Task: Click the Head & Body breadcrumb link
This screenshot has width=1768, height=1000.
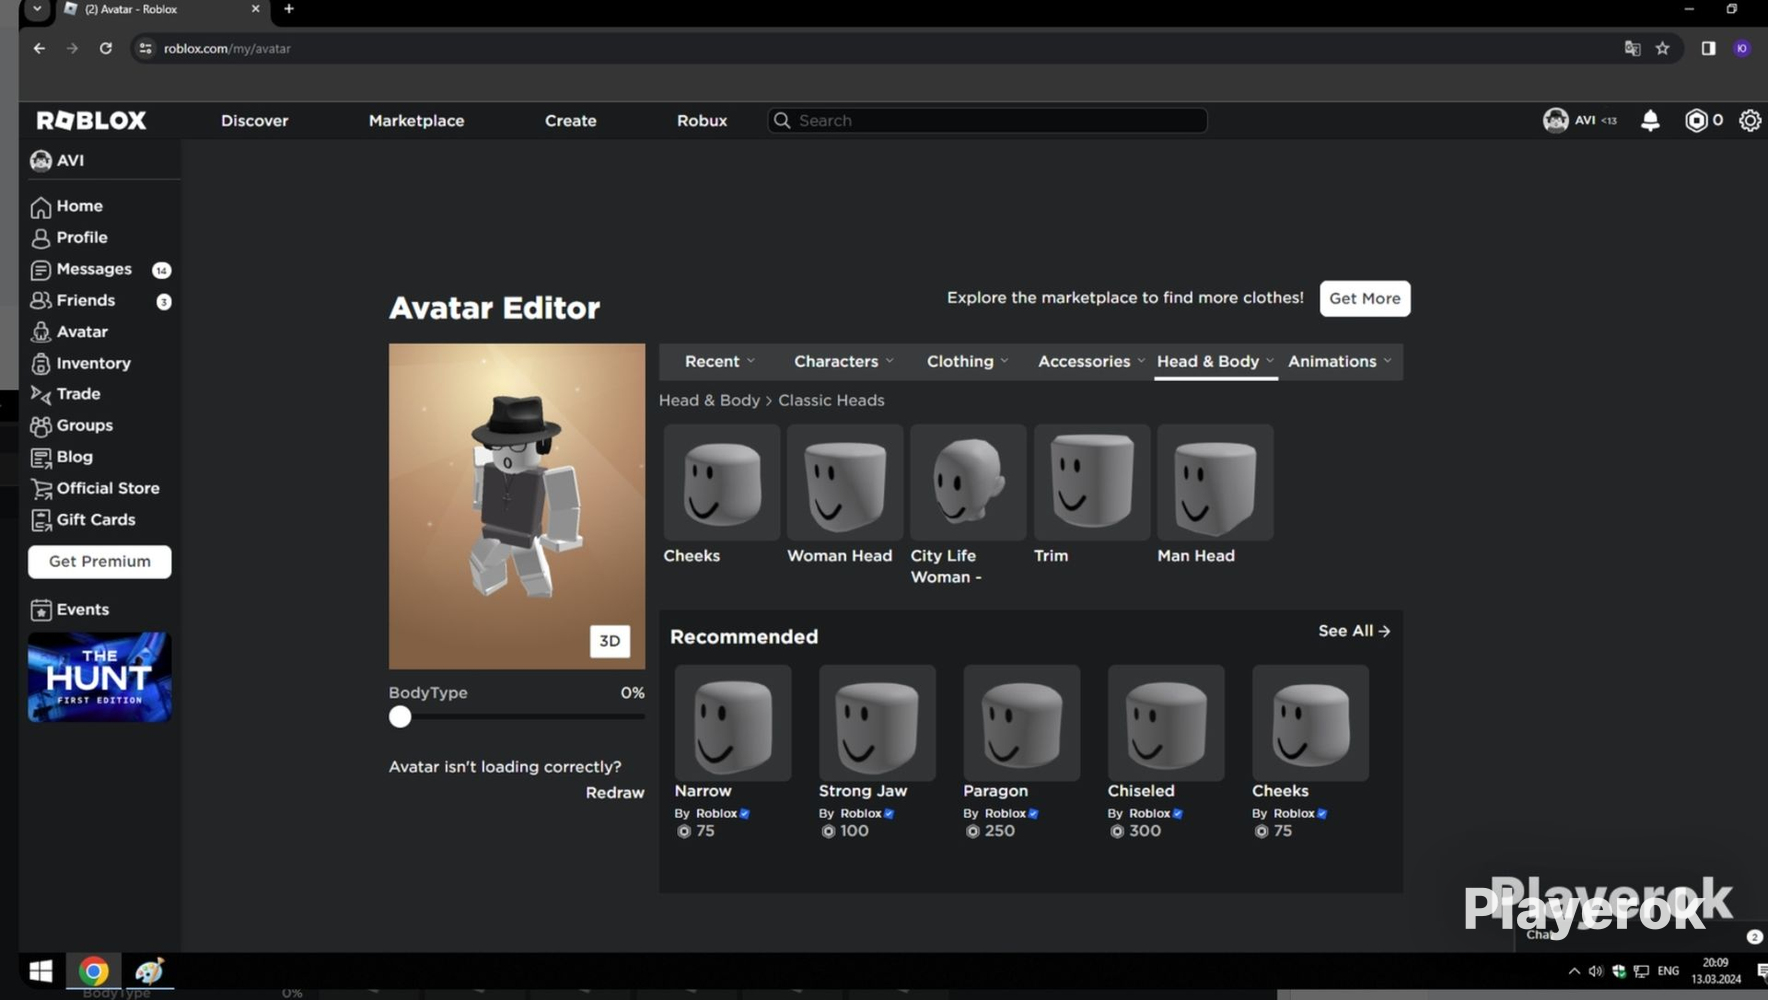Action: tap(709, 400)
